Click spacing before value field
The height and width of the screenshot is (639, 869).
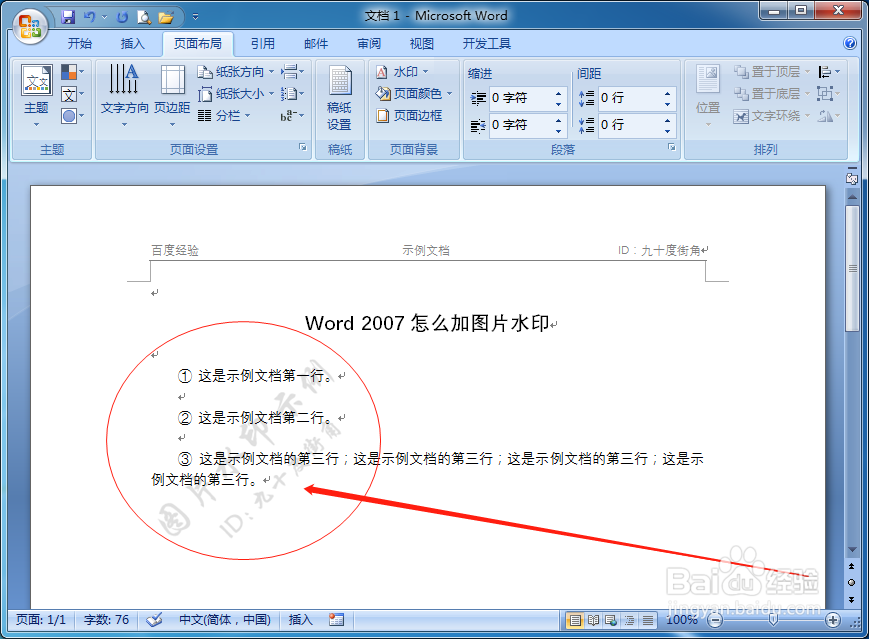click(631, 98)
